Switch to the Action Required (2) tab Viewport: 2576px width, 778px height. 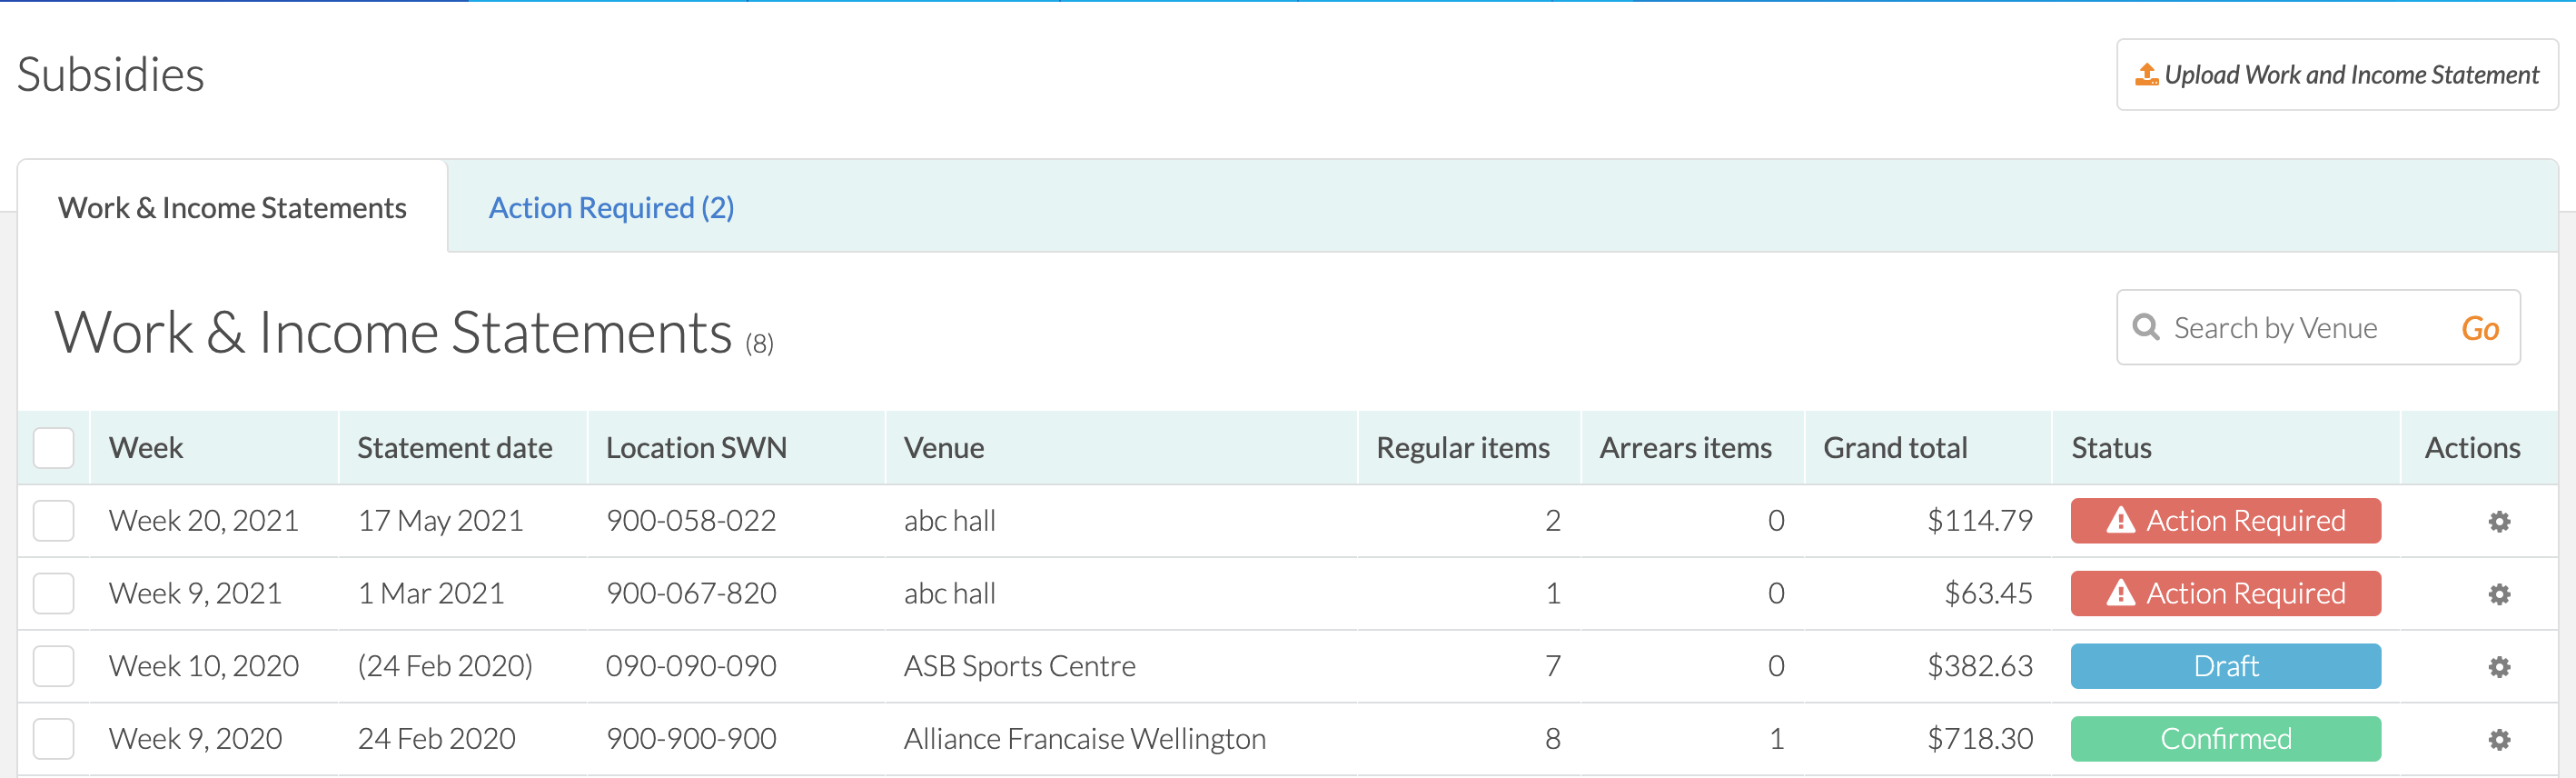pyautogui.click(x=611, y=207)
